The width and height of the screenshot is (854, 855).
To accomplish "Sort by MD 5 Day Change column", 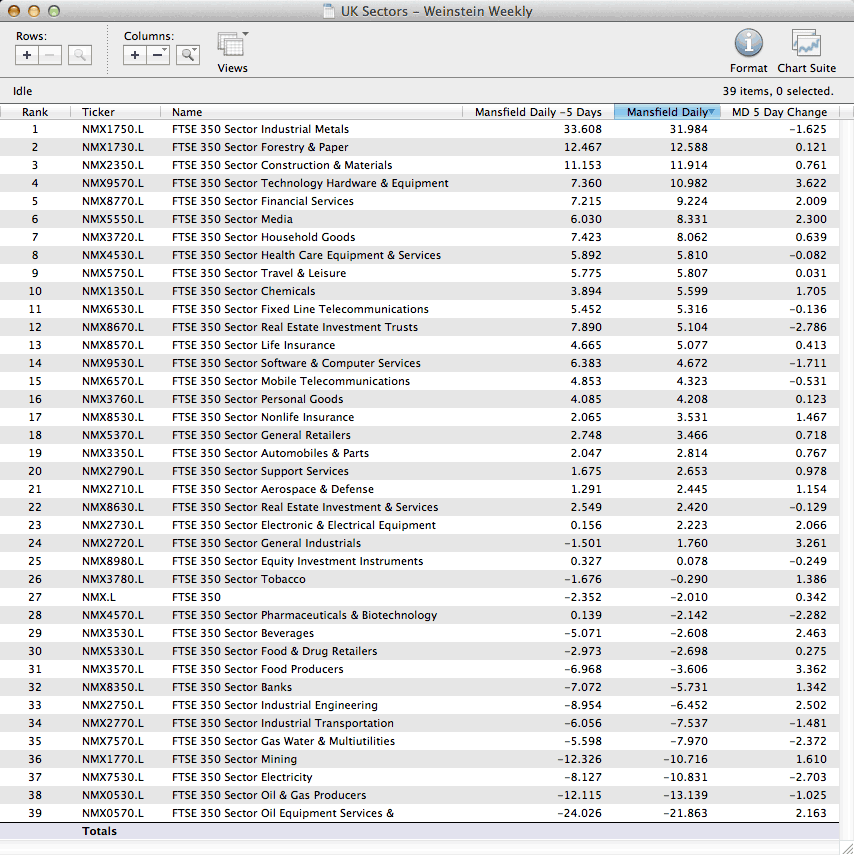I will pos(779,112).
